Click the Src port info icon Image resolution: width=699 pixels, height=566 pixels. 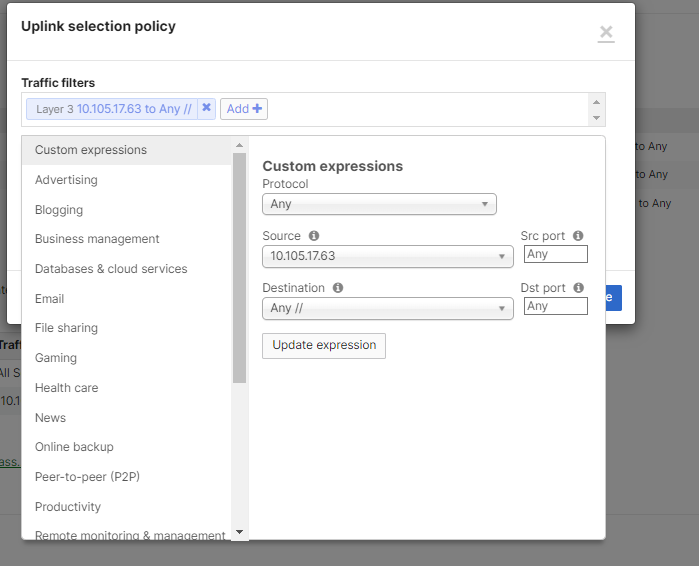point(579,236)
